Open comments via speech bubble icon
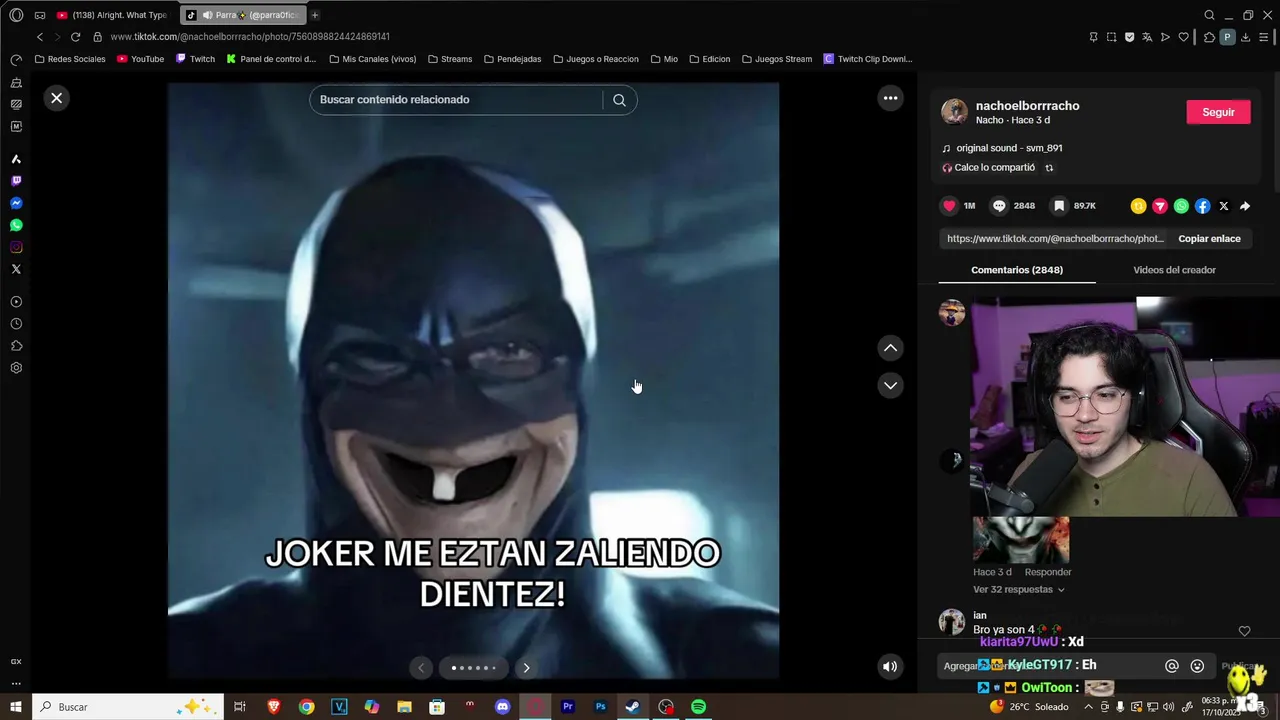Image resolution: width=1280 pixels, height=720 pixels. click(999, 206)
